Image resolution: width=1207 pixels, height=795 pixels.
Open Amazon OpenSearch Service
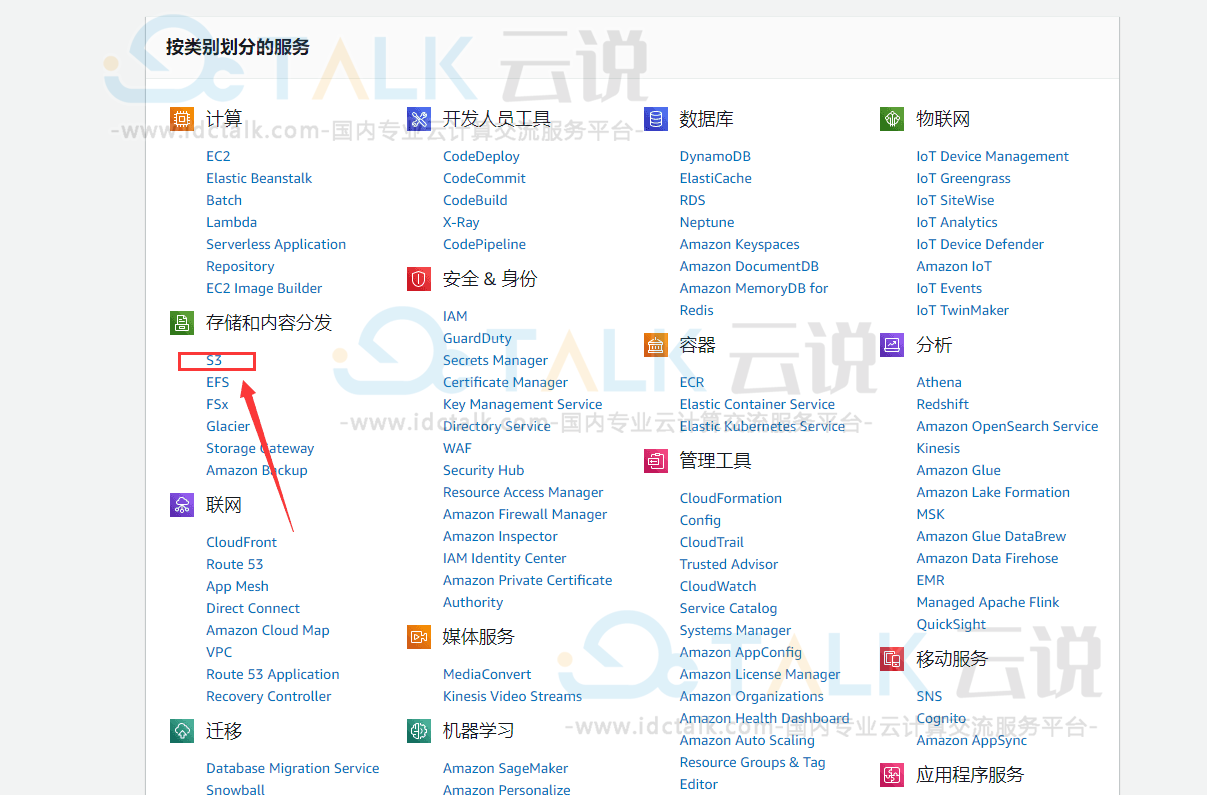coord(1007,426)
